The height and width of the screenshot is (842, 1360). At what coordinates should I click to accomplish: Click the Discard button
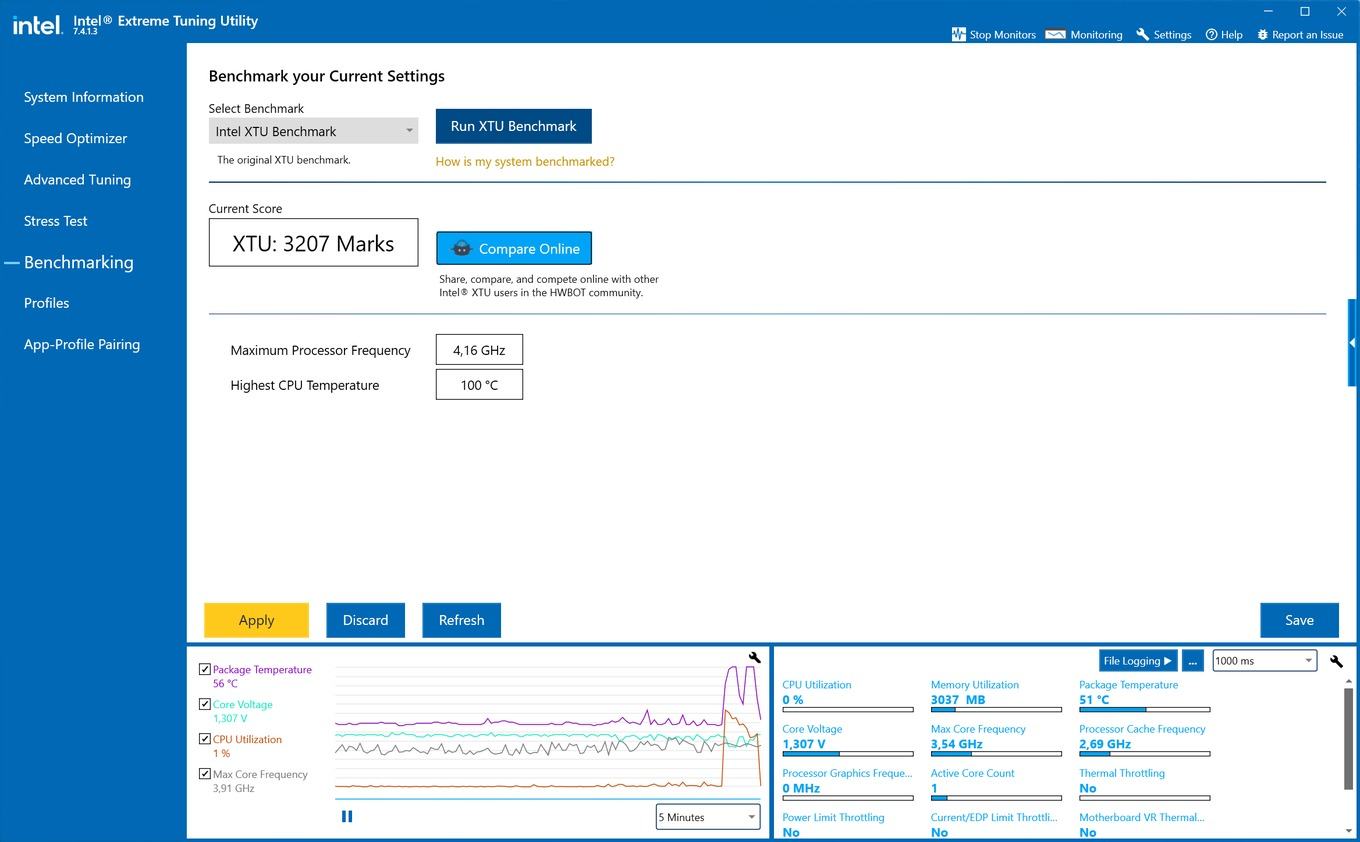(x=365, y=620)
